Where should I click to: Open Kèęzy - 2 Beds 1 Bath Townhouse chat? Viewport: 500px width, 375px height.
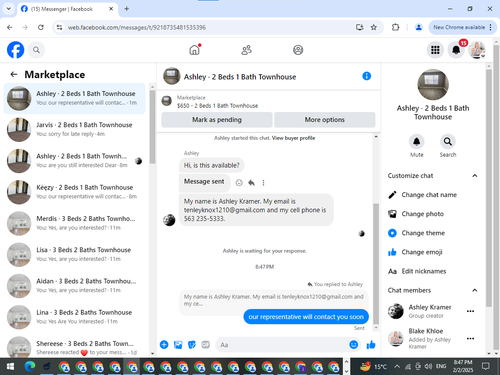click(75, 192)
